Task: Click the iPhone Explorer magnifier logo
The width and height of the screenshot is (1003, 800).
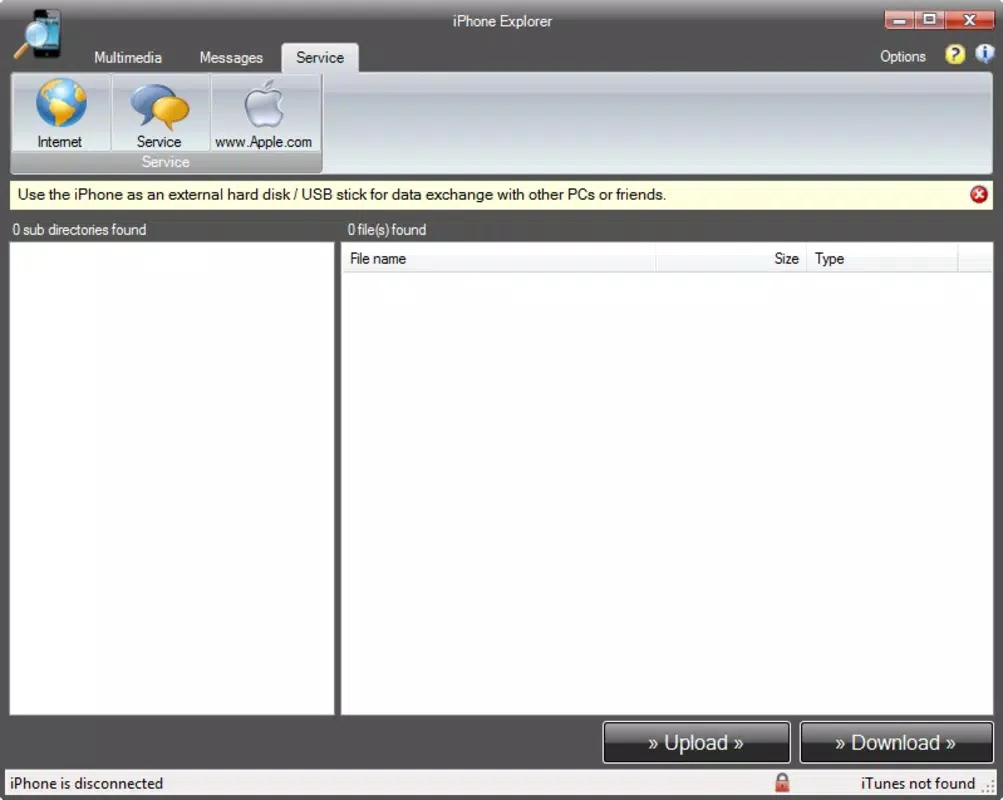Action: (40, 34)
